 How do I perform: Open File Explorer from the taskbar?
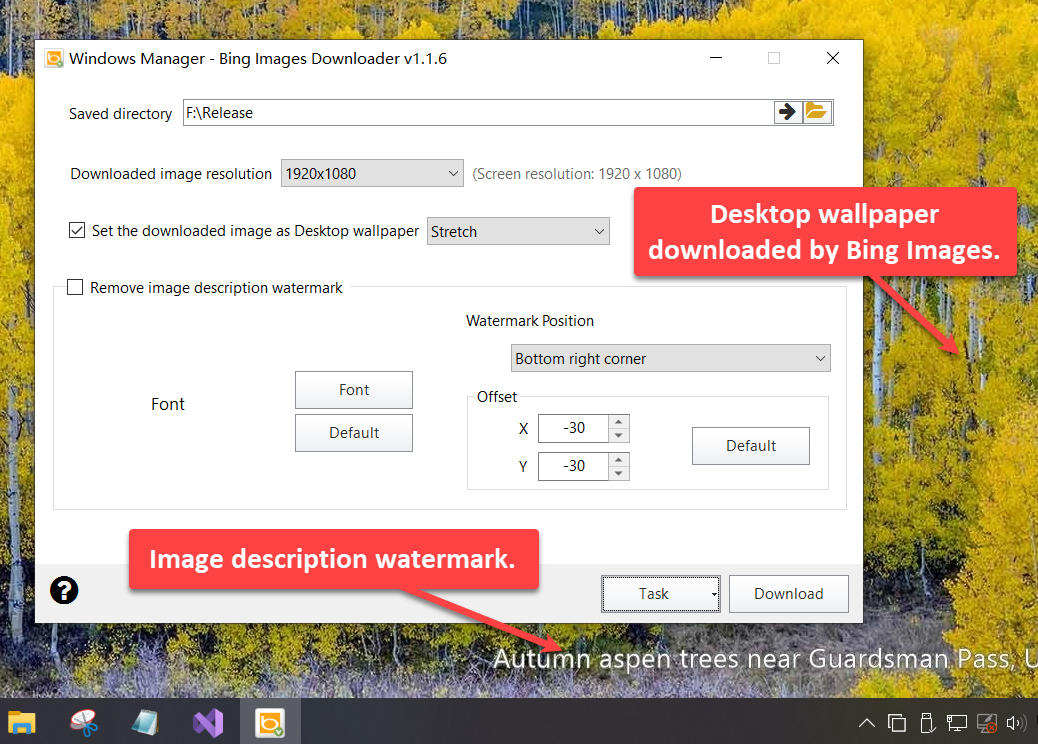click(x=21, y=723)
